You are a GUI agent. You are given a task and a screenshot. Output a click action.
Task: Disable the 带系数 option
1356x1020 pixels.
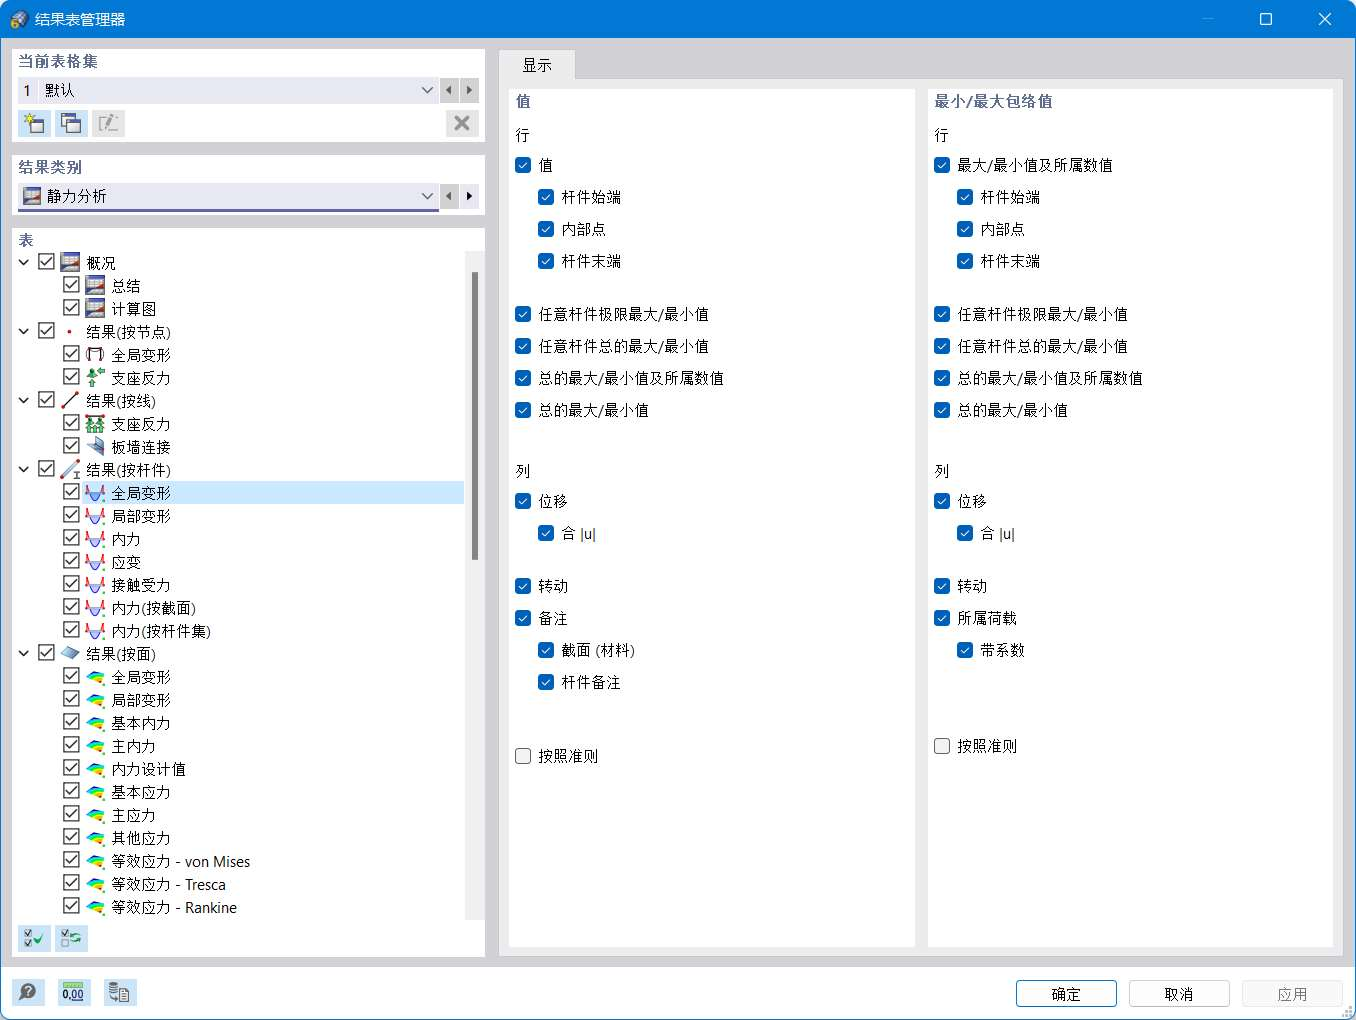(x=964, y=649)
